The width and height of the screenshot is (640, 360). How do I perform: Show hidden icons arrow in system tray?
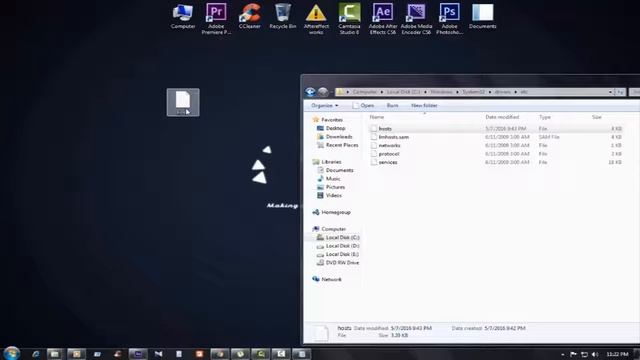tap(563, 354)
